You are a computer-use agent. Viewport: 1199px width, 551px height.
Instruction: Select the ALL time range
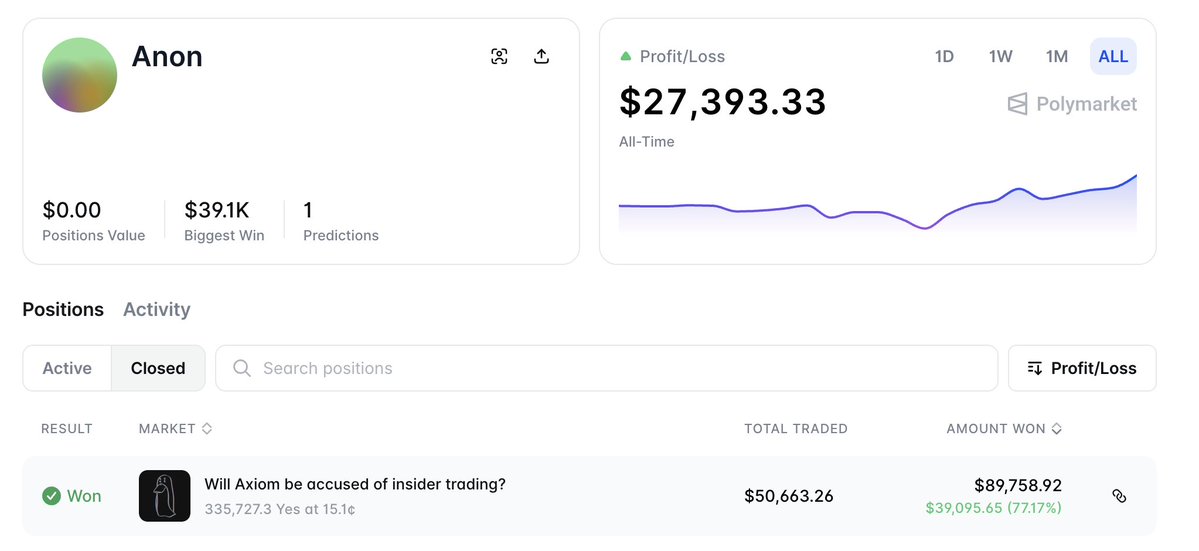pyautogui.click(x=1113, y=57)
